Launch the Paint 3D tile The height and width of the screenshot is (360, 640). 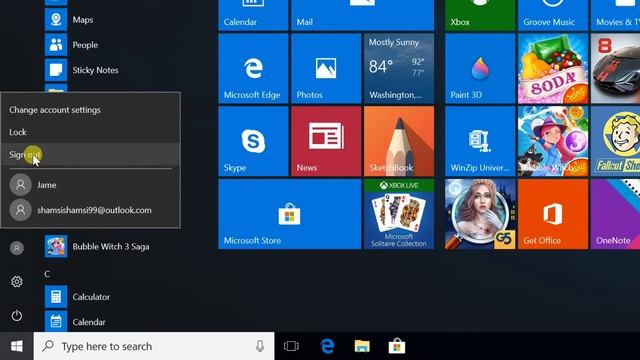(480, 68)
